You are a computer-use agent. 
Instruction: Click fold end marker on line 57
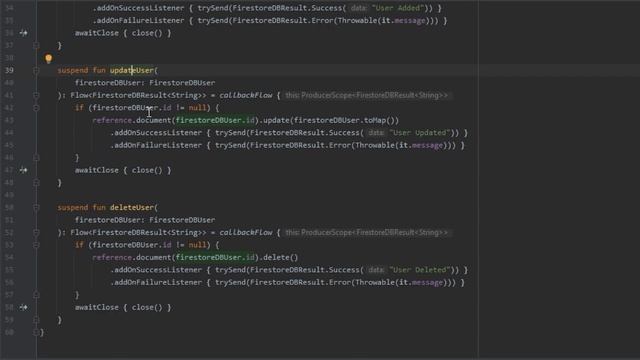(x=36, y=295)
